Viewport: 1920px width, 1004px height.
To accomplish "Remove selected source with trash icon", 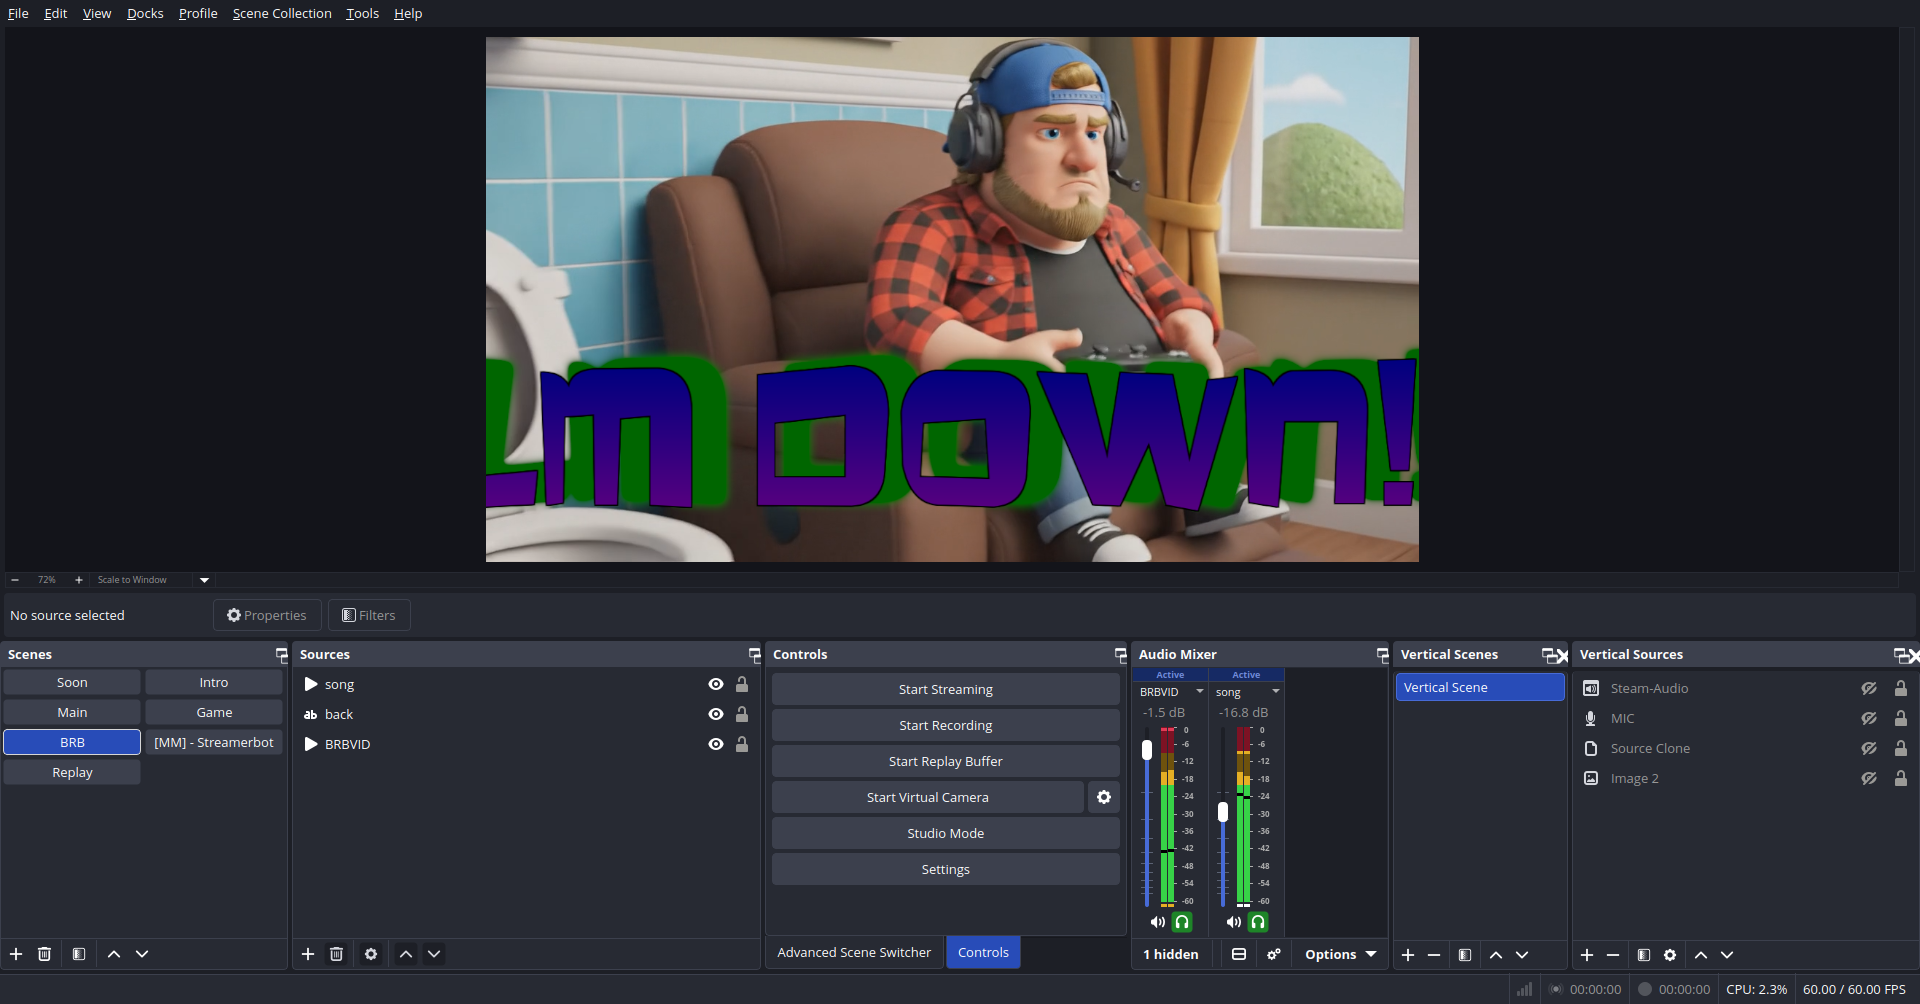I will [x=336, y=954].
